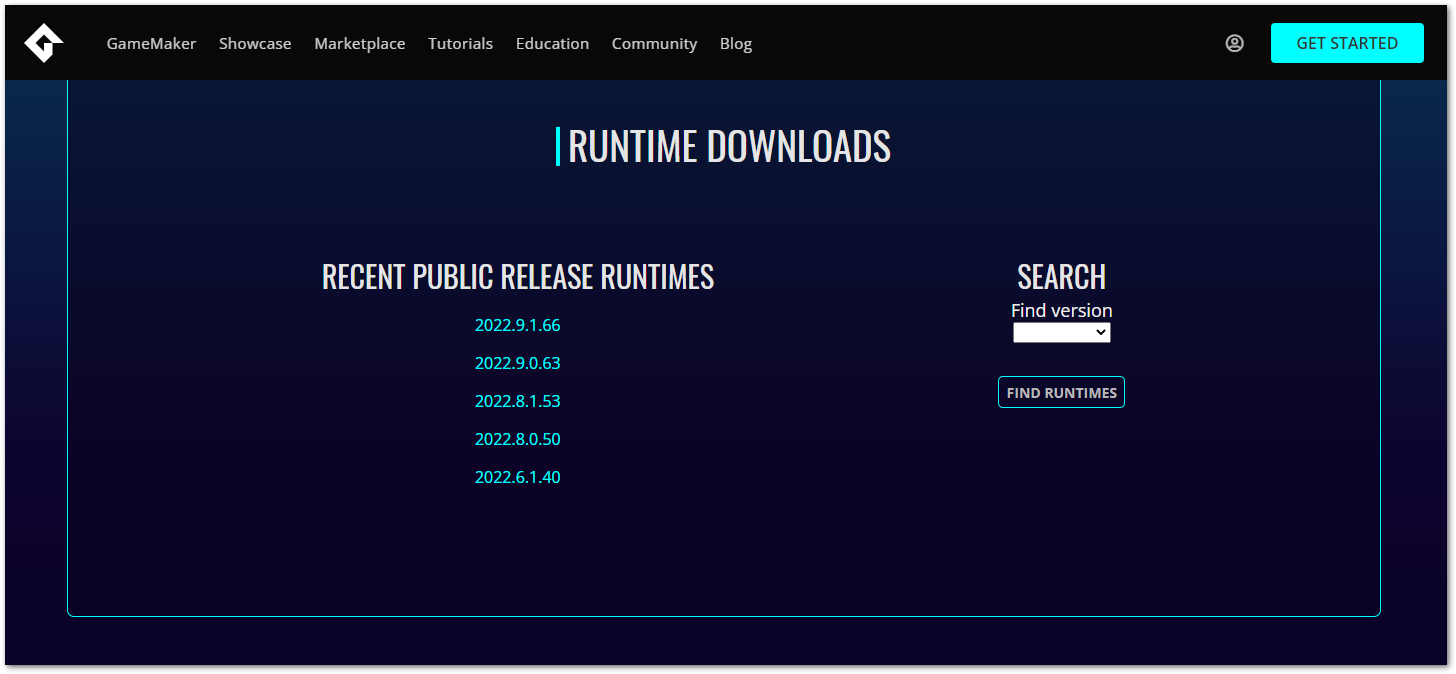1456x674 pixels.
Task: Open the oldest runtime 2022.6.1.40
Action: [x=517, y=477]
